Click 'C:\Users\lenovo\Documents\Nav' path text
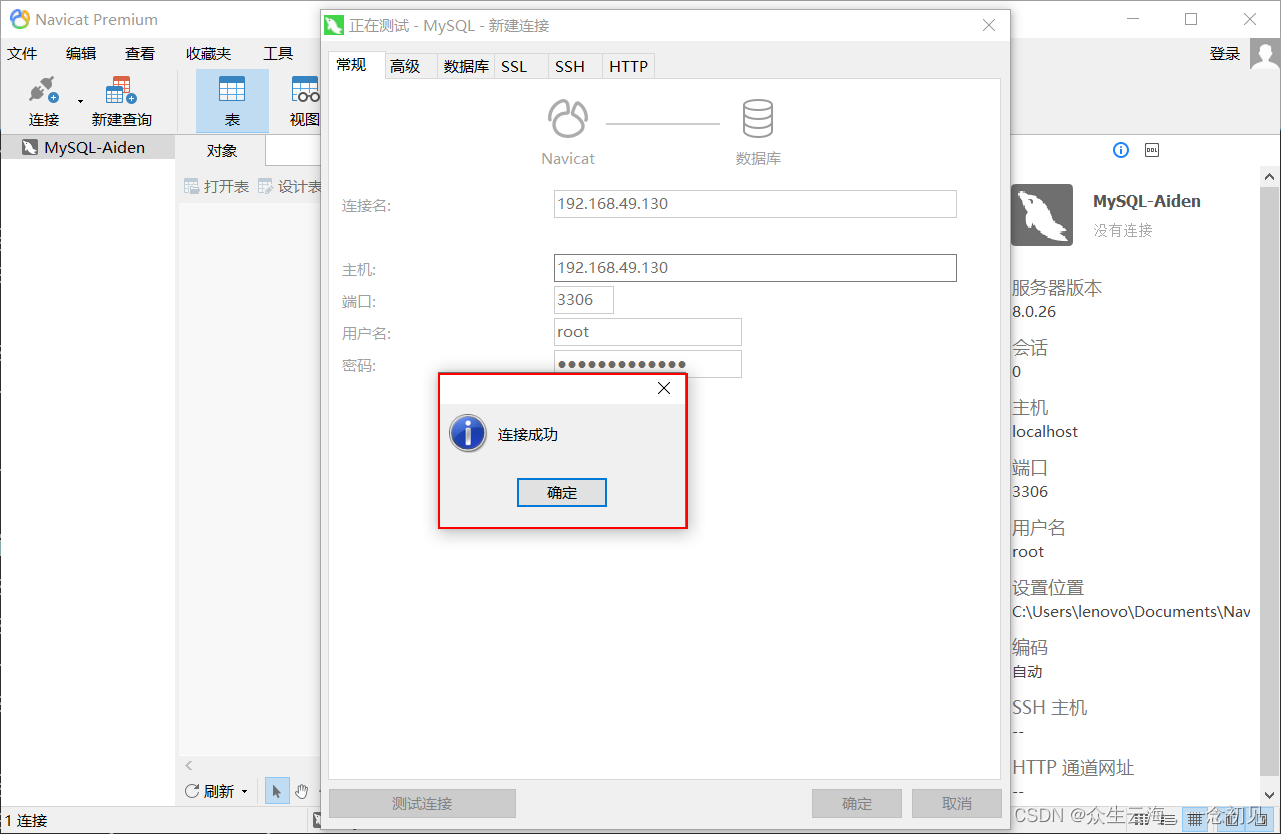Screen dimensions: 1281x834 point(1131,612)
